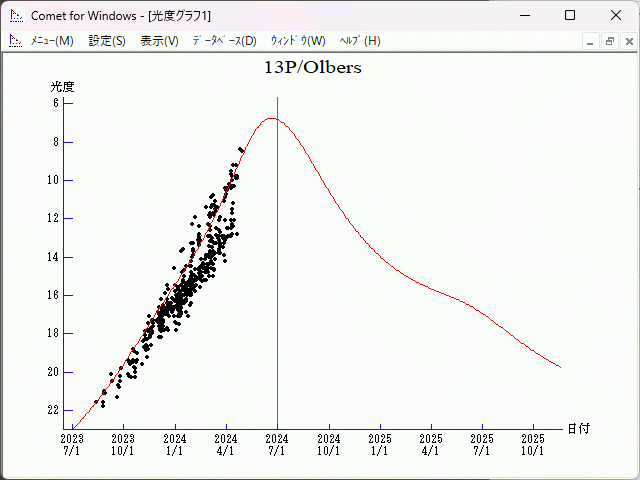Viewport: 640px width, 480px height.
Task: Open the ヘルプ(H) help menu
Action: point(360,41)
